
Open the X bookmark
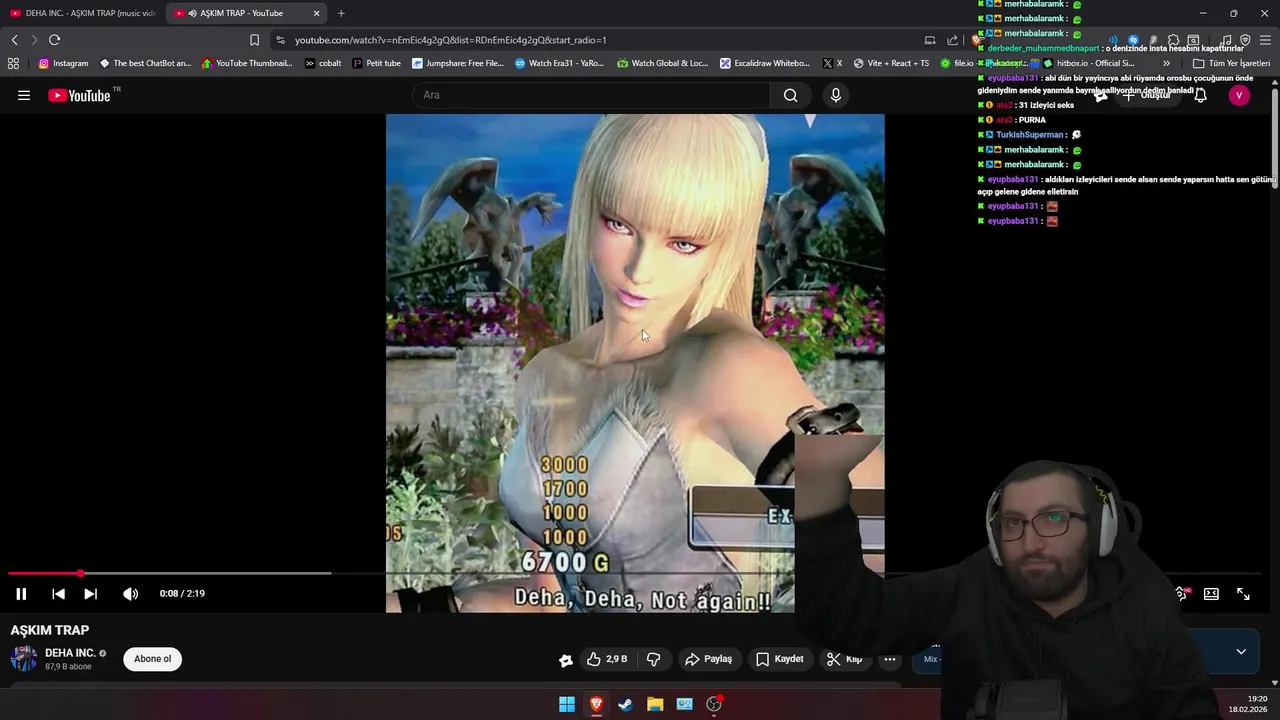point(832,63)
